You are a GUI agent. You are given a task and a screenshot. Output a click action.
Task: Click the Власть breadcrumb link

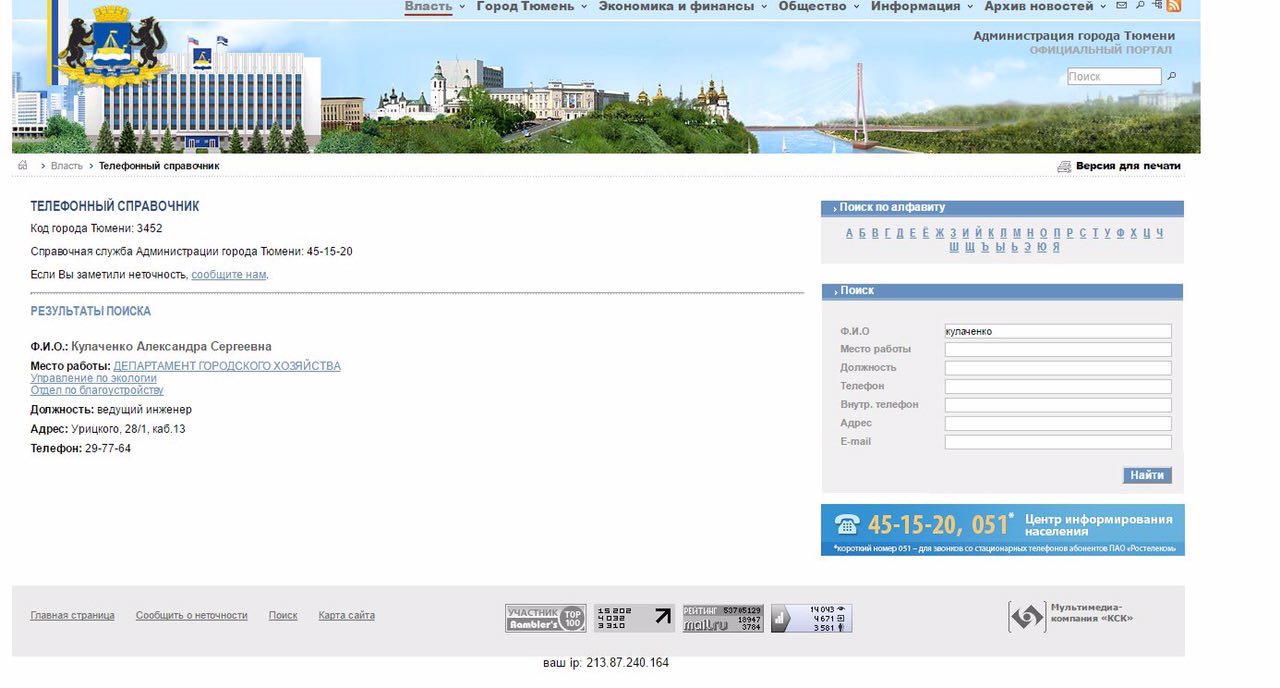[67, 166]
